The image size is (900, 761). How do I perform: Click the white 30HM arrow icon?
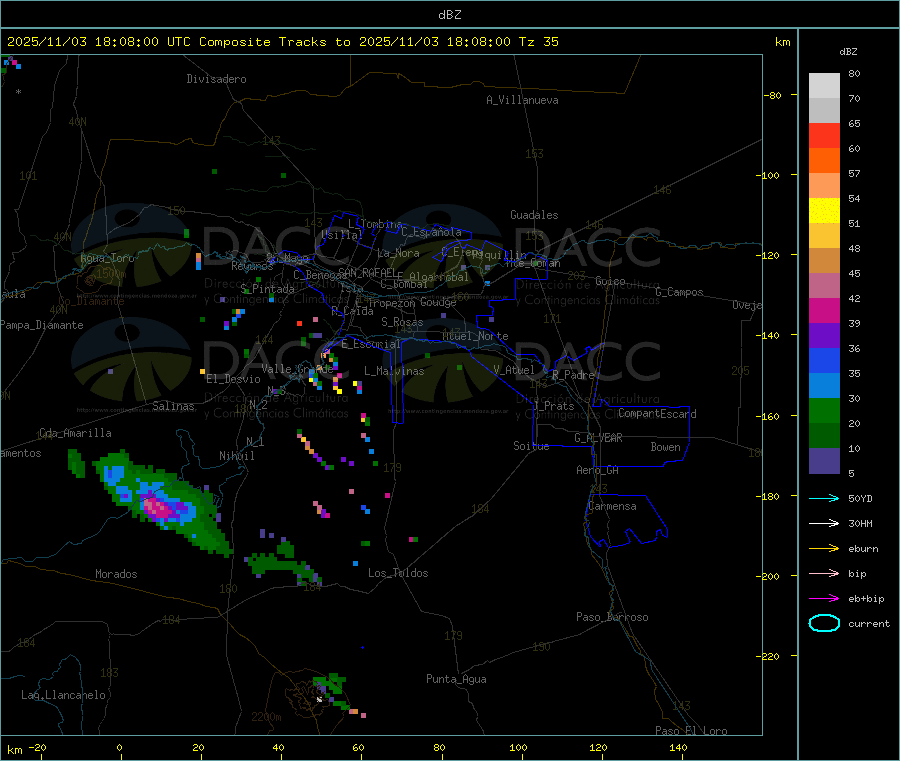point(824,523)
